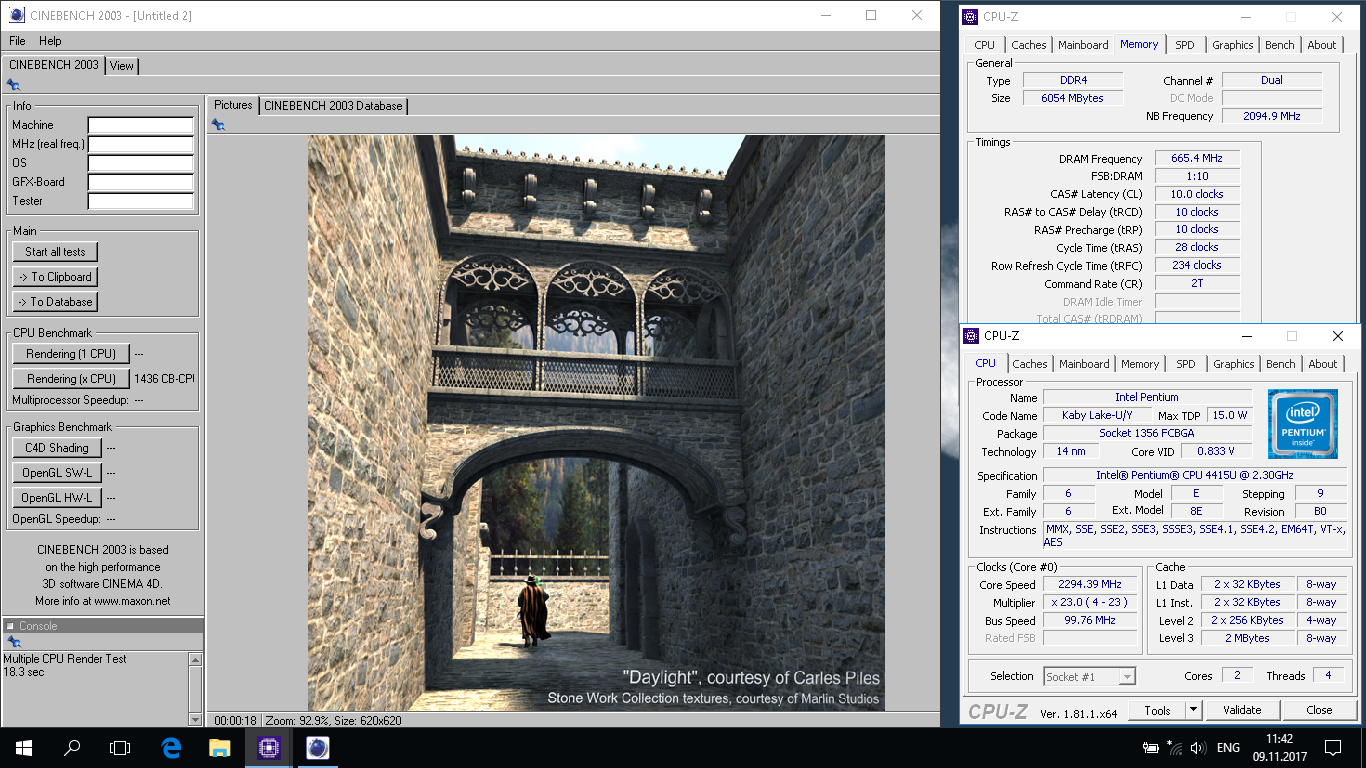
Task: Open the Help menu in CINEBENCH
Action: 50,41
